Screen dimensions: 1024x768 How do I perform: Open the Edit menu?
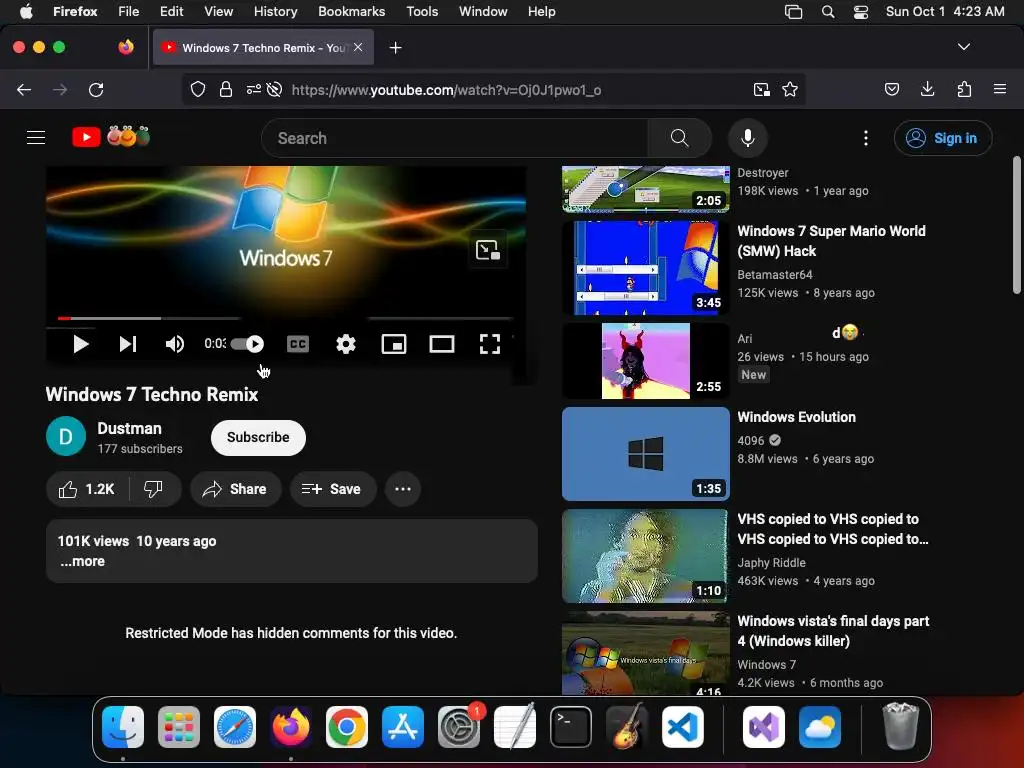[171, 12]
